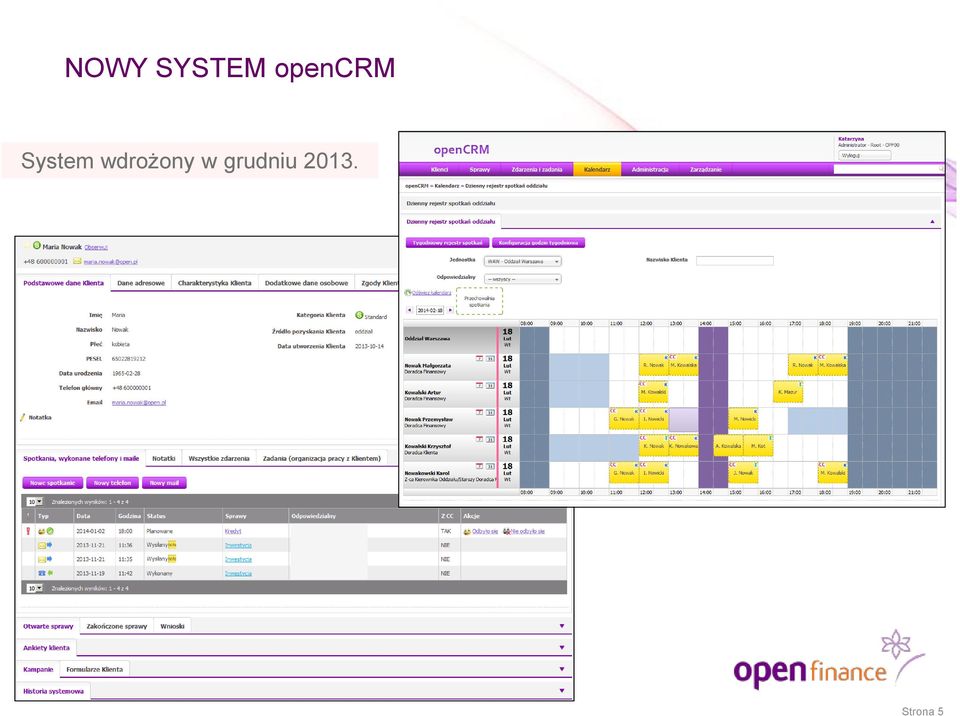Click the icon before 'Nie odbyło się'
The width and height of the screenshot is (960, 716).
click(506, 531)
